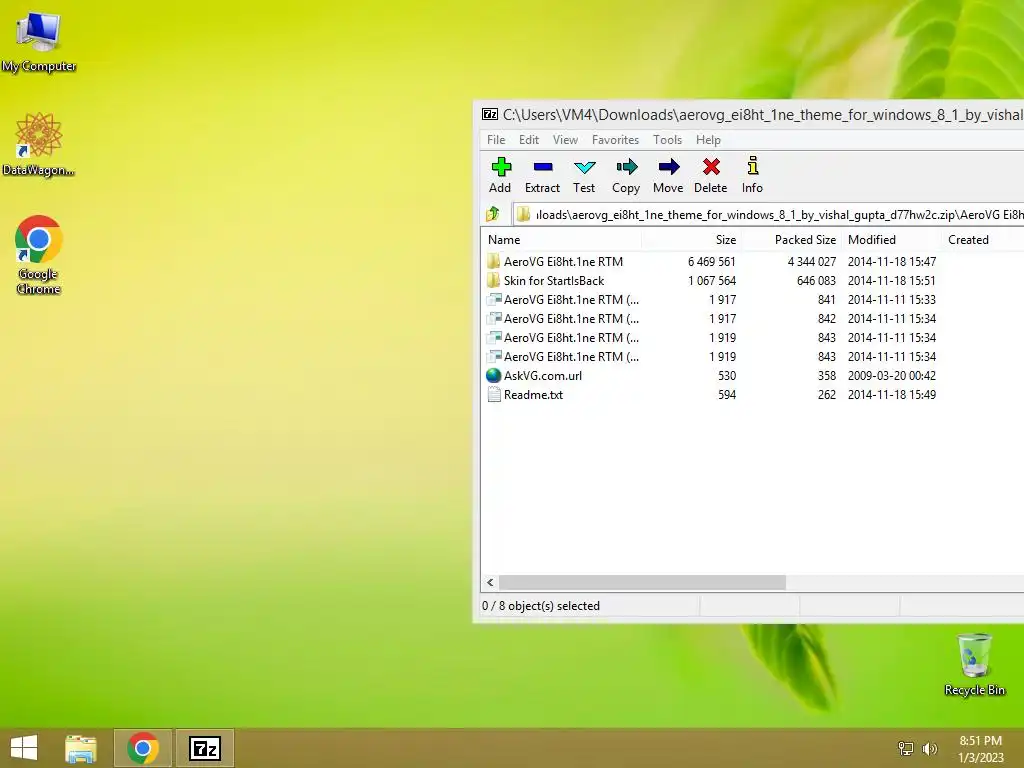This screenshot has height=768, width=1024.
Task: Click the 7z icon in the title bar
Action: tap(490, 114)
